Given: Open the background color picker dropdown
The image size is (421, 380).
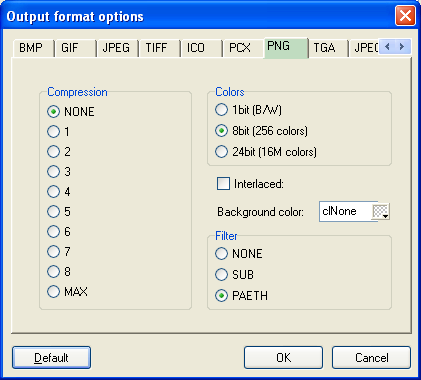Looking at the screenshot, I should point(381,211).
